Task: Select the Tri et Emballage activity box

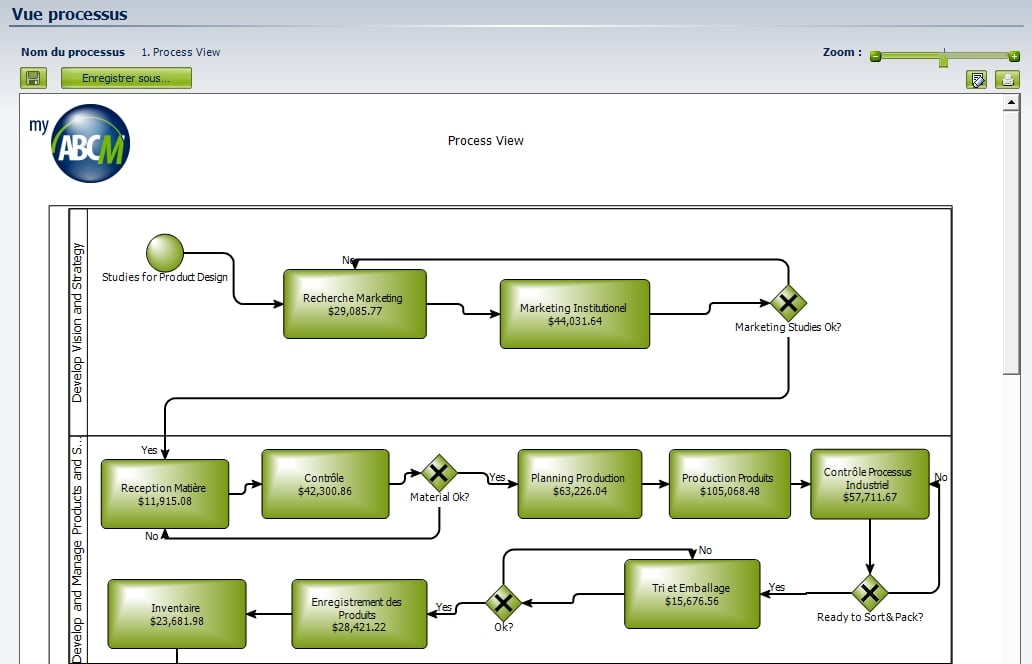Action: pyautogui.click(x=692, y=594)
